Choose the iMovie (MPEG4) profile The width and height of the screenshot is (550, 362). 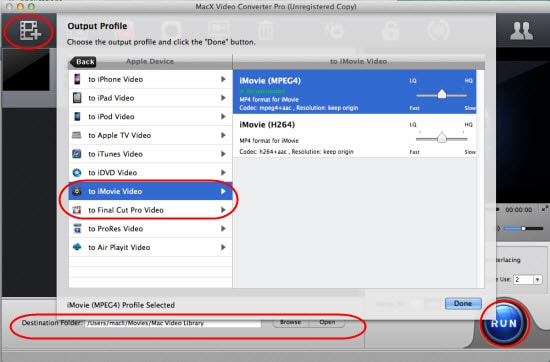pyautogui.click(x=354, y=92)
